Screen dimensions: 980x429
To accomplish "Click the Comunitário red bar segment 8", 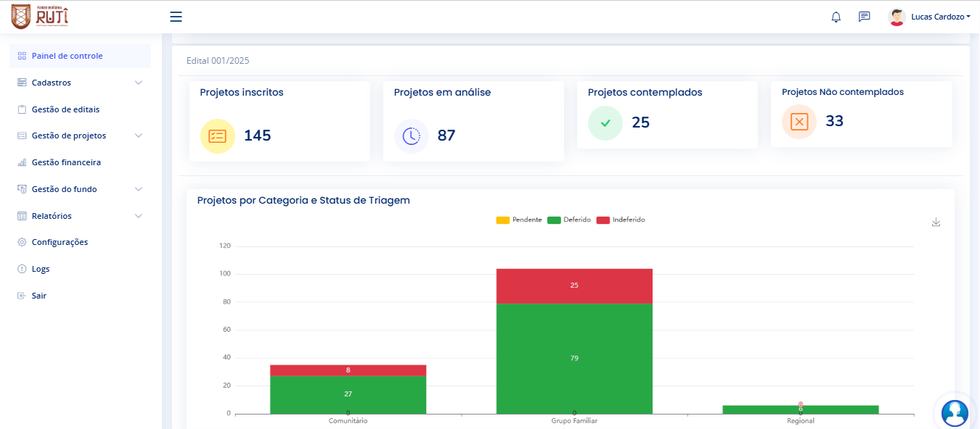I will (x=348, y=370).
